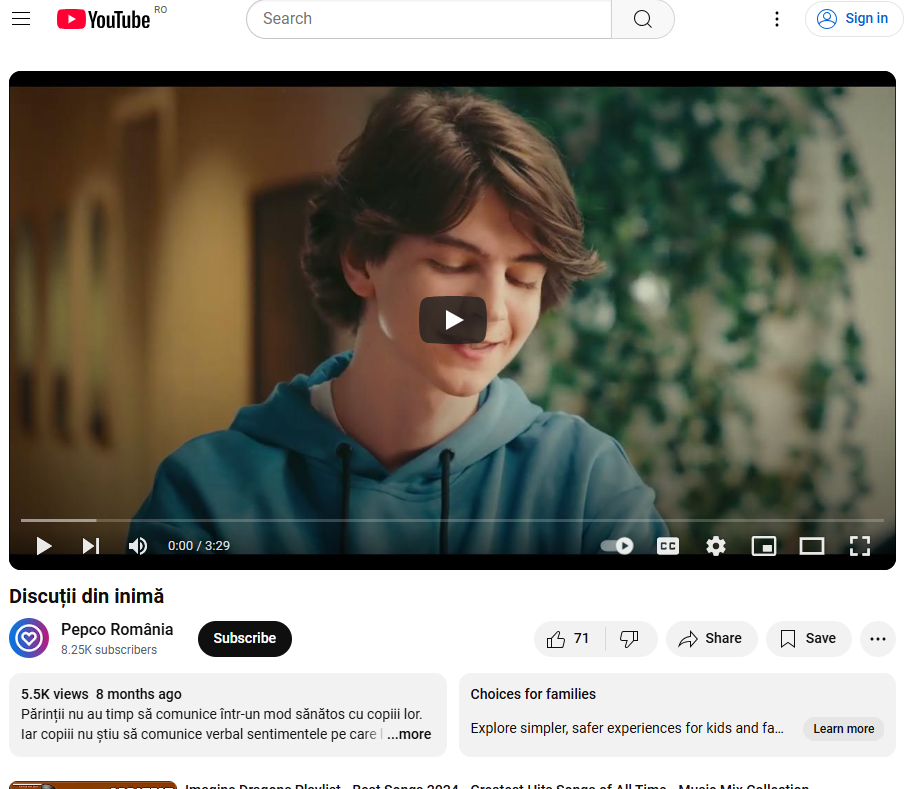Subscribe to Pepco România channel

click(244, 639)
